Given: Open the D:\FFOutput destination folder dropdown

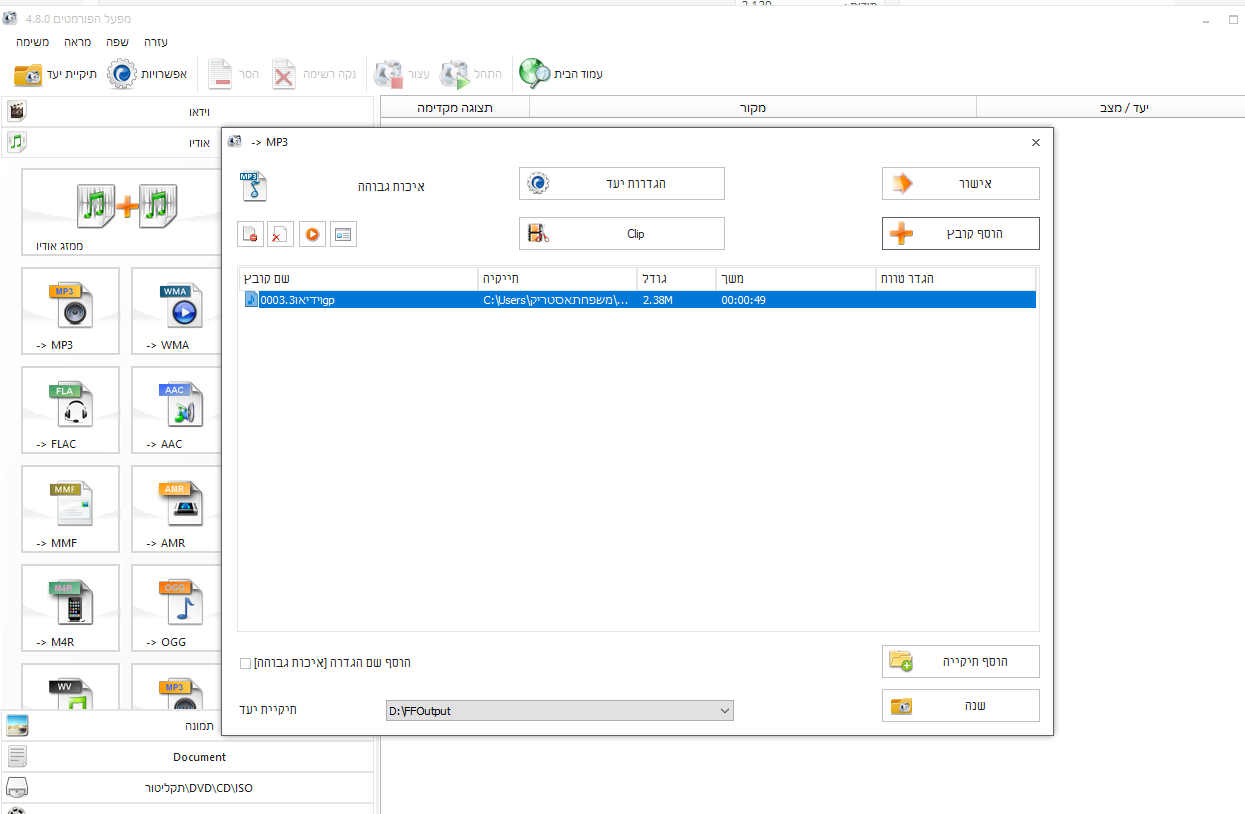Looking at the screenshot, I should [560, 710].
